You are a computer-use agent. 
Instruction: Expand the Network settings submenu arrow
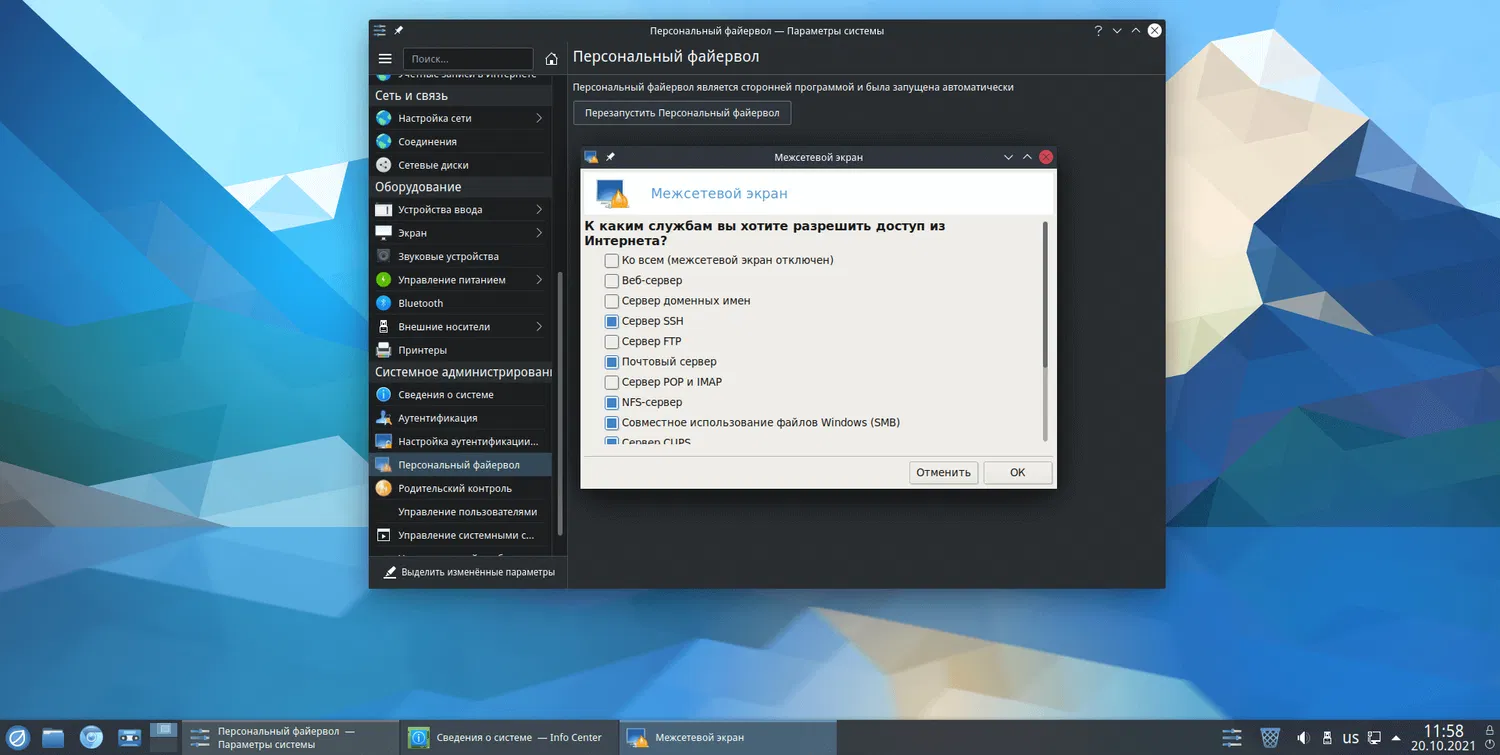pyautogui.click(x=539, y=118)
